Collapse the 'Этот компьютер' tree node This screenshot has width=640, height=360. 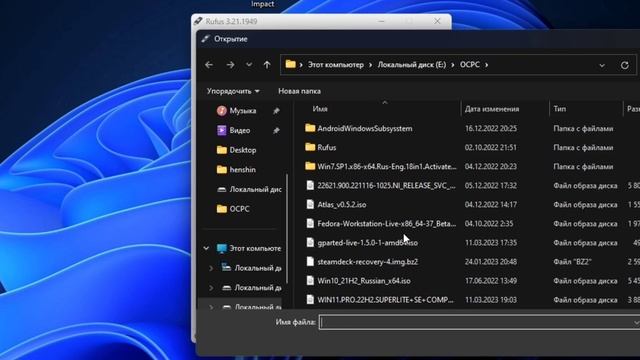pos(207,248)
